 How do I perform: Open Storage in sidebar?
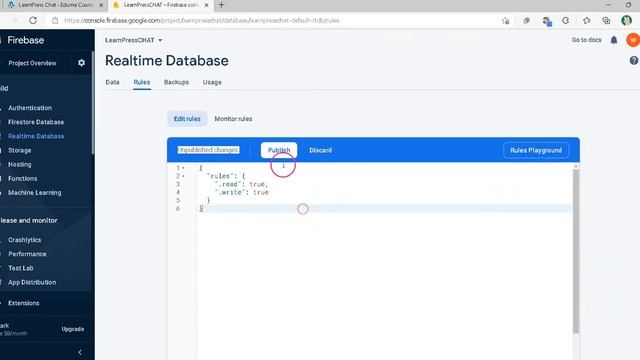(x=20, y=150)
